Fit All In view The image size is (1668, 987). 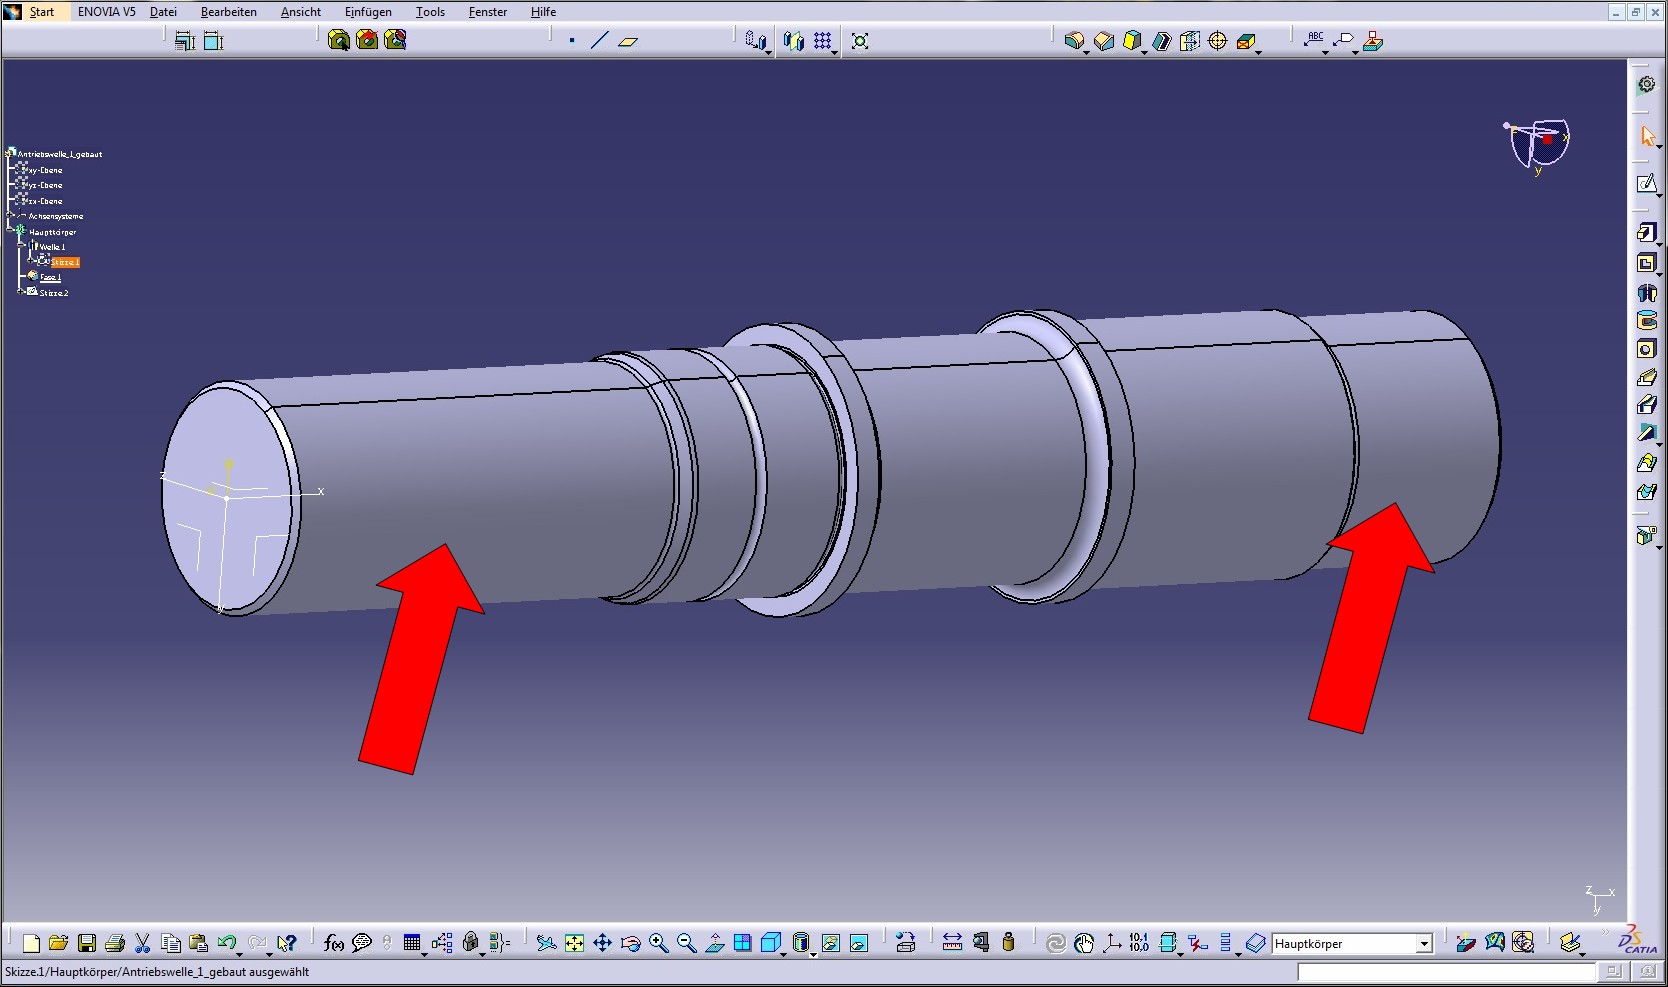(574, 943)
